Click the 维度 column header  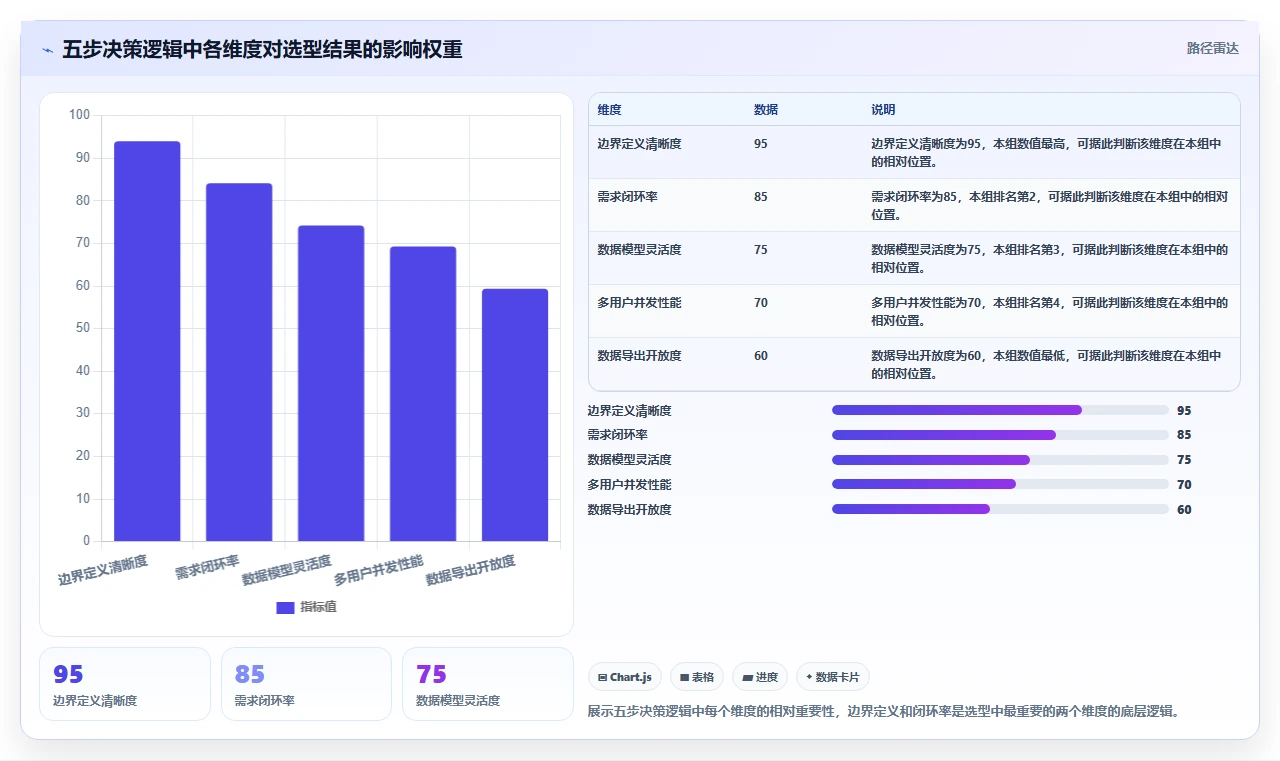tap(609, 110)
